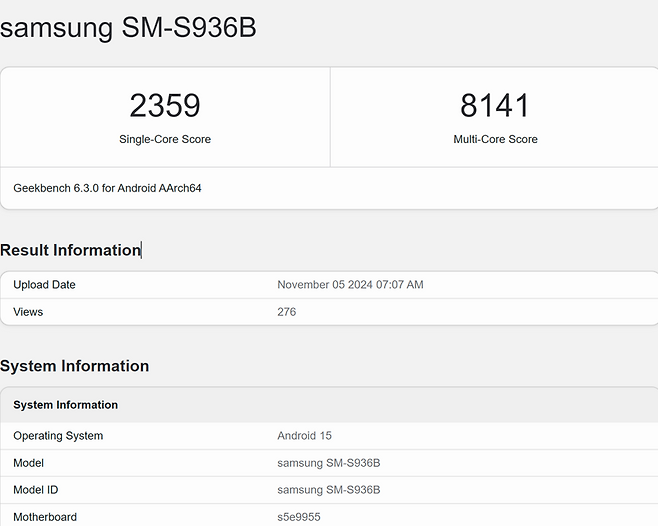Click the samsung SM-S936B page title

[x=128, y=27]
